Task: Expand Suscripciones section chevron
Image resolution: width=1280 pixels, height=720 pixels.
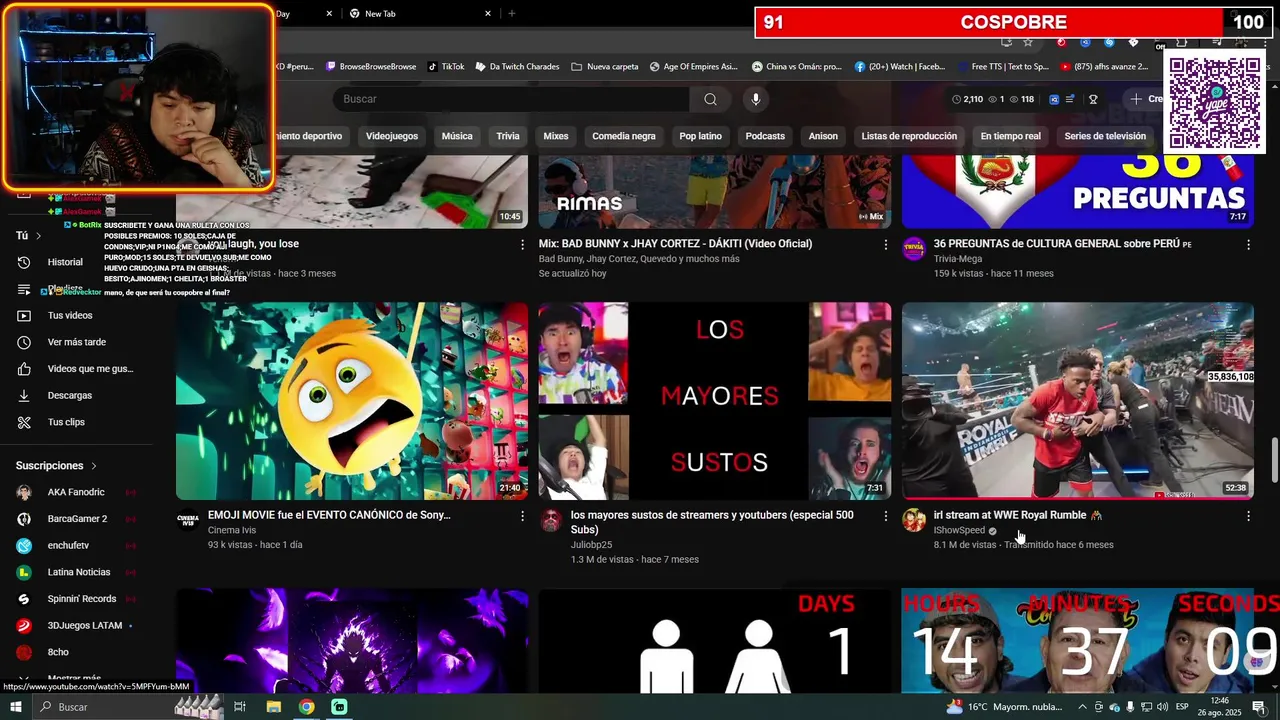Action: (94, 466)
